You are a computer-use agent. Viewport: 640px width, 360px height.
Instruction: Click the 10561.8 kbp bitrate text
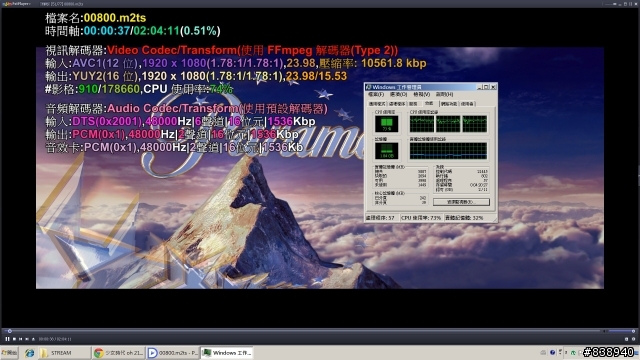[x=394, y=63]
